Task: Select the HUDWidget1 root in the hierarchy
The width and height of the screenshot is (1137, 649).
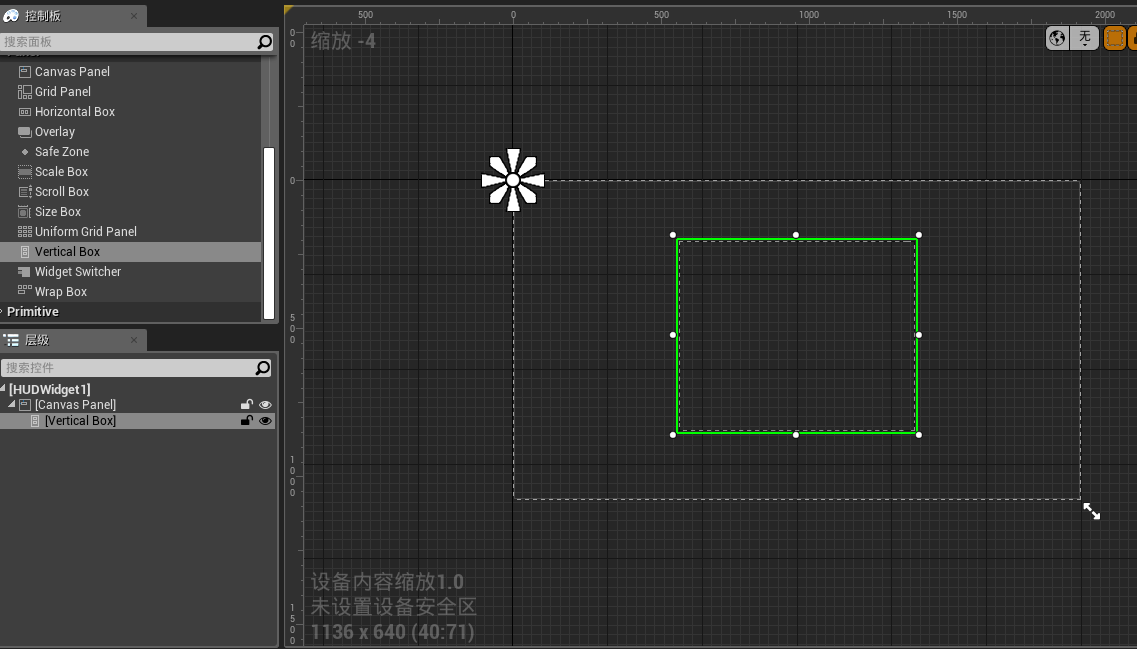Action: click(48, 389)
